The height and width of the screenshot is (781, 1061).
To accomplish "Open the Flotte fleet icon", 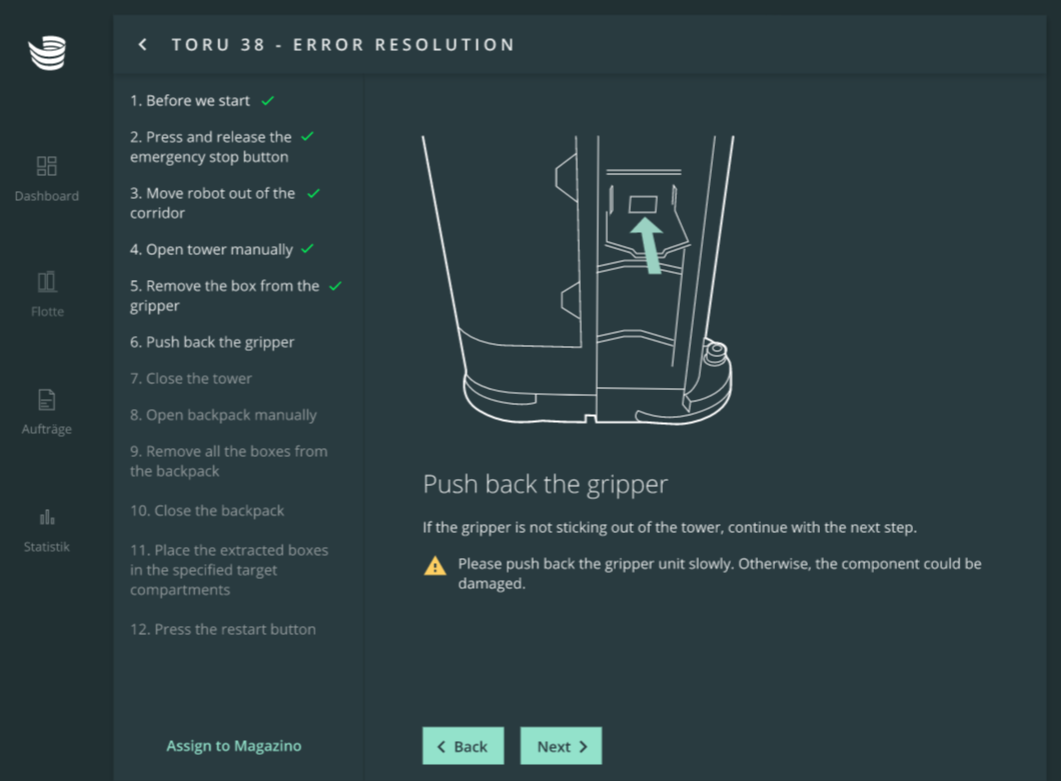I will [x=47, y=282].
